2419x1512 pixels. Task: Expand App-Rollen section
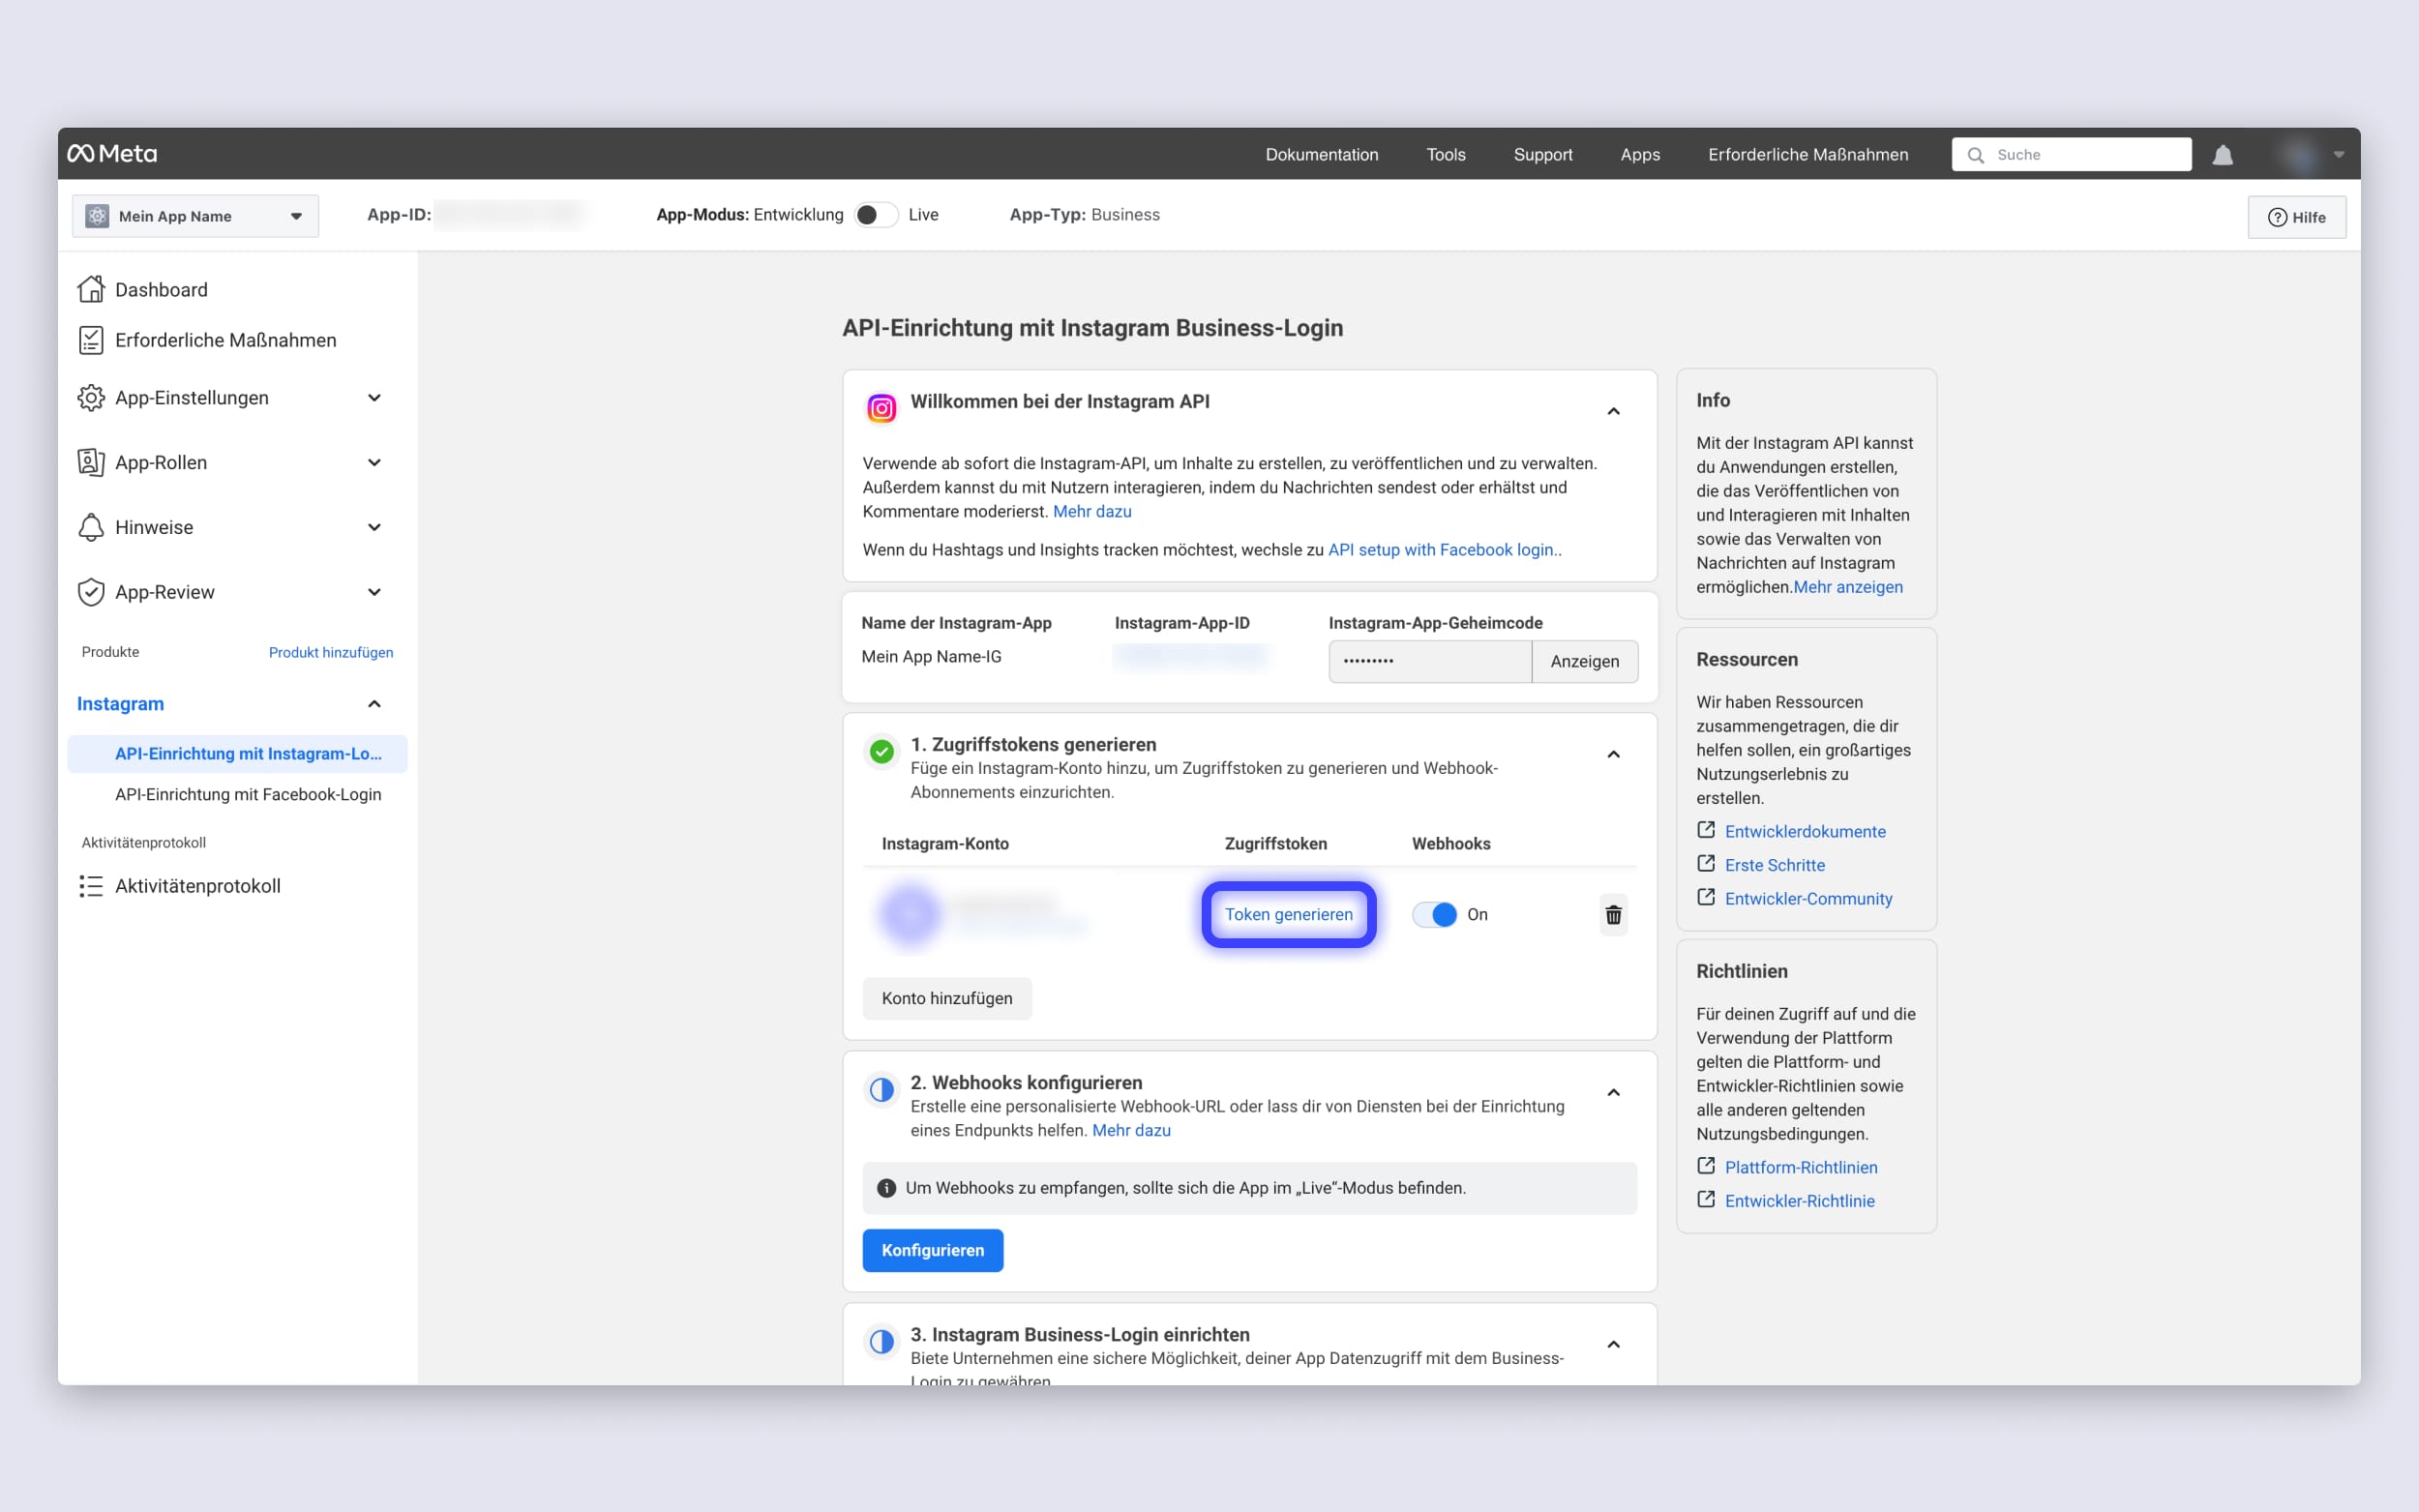coord(374,462)
